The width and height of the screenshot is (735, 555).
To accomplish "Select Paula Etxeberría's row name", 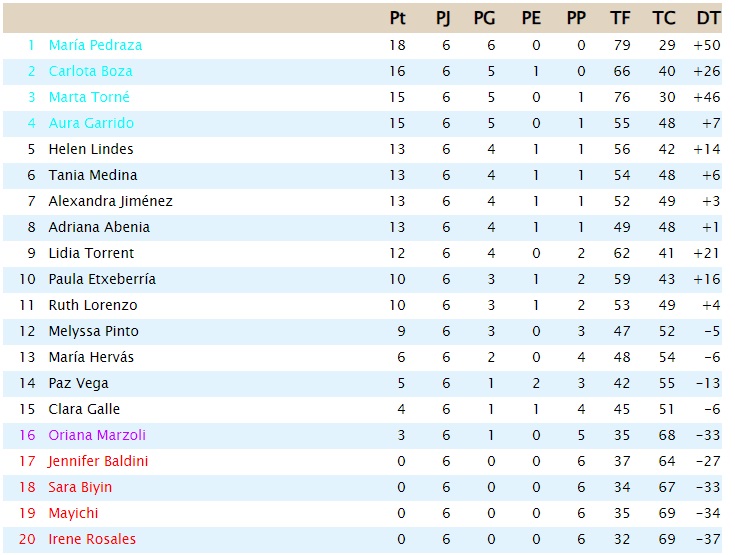I will click(102, 279).
